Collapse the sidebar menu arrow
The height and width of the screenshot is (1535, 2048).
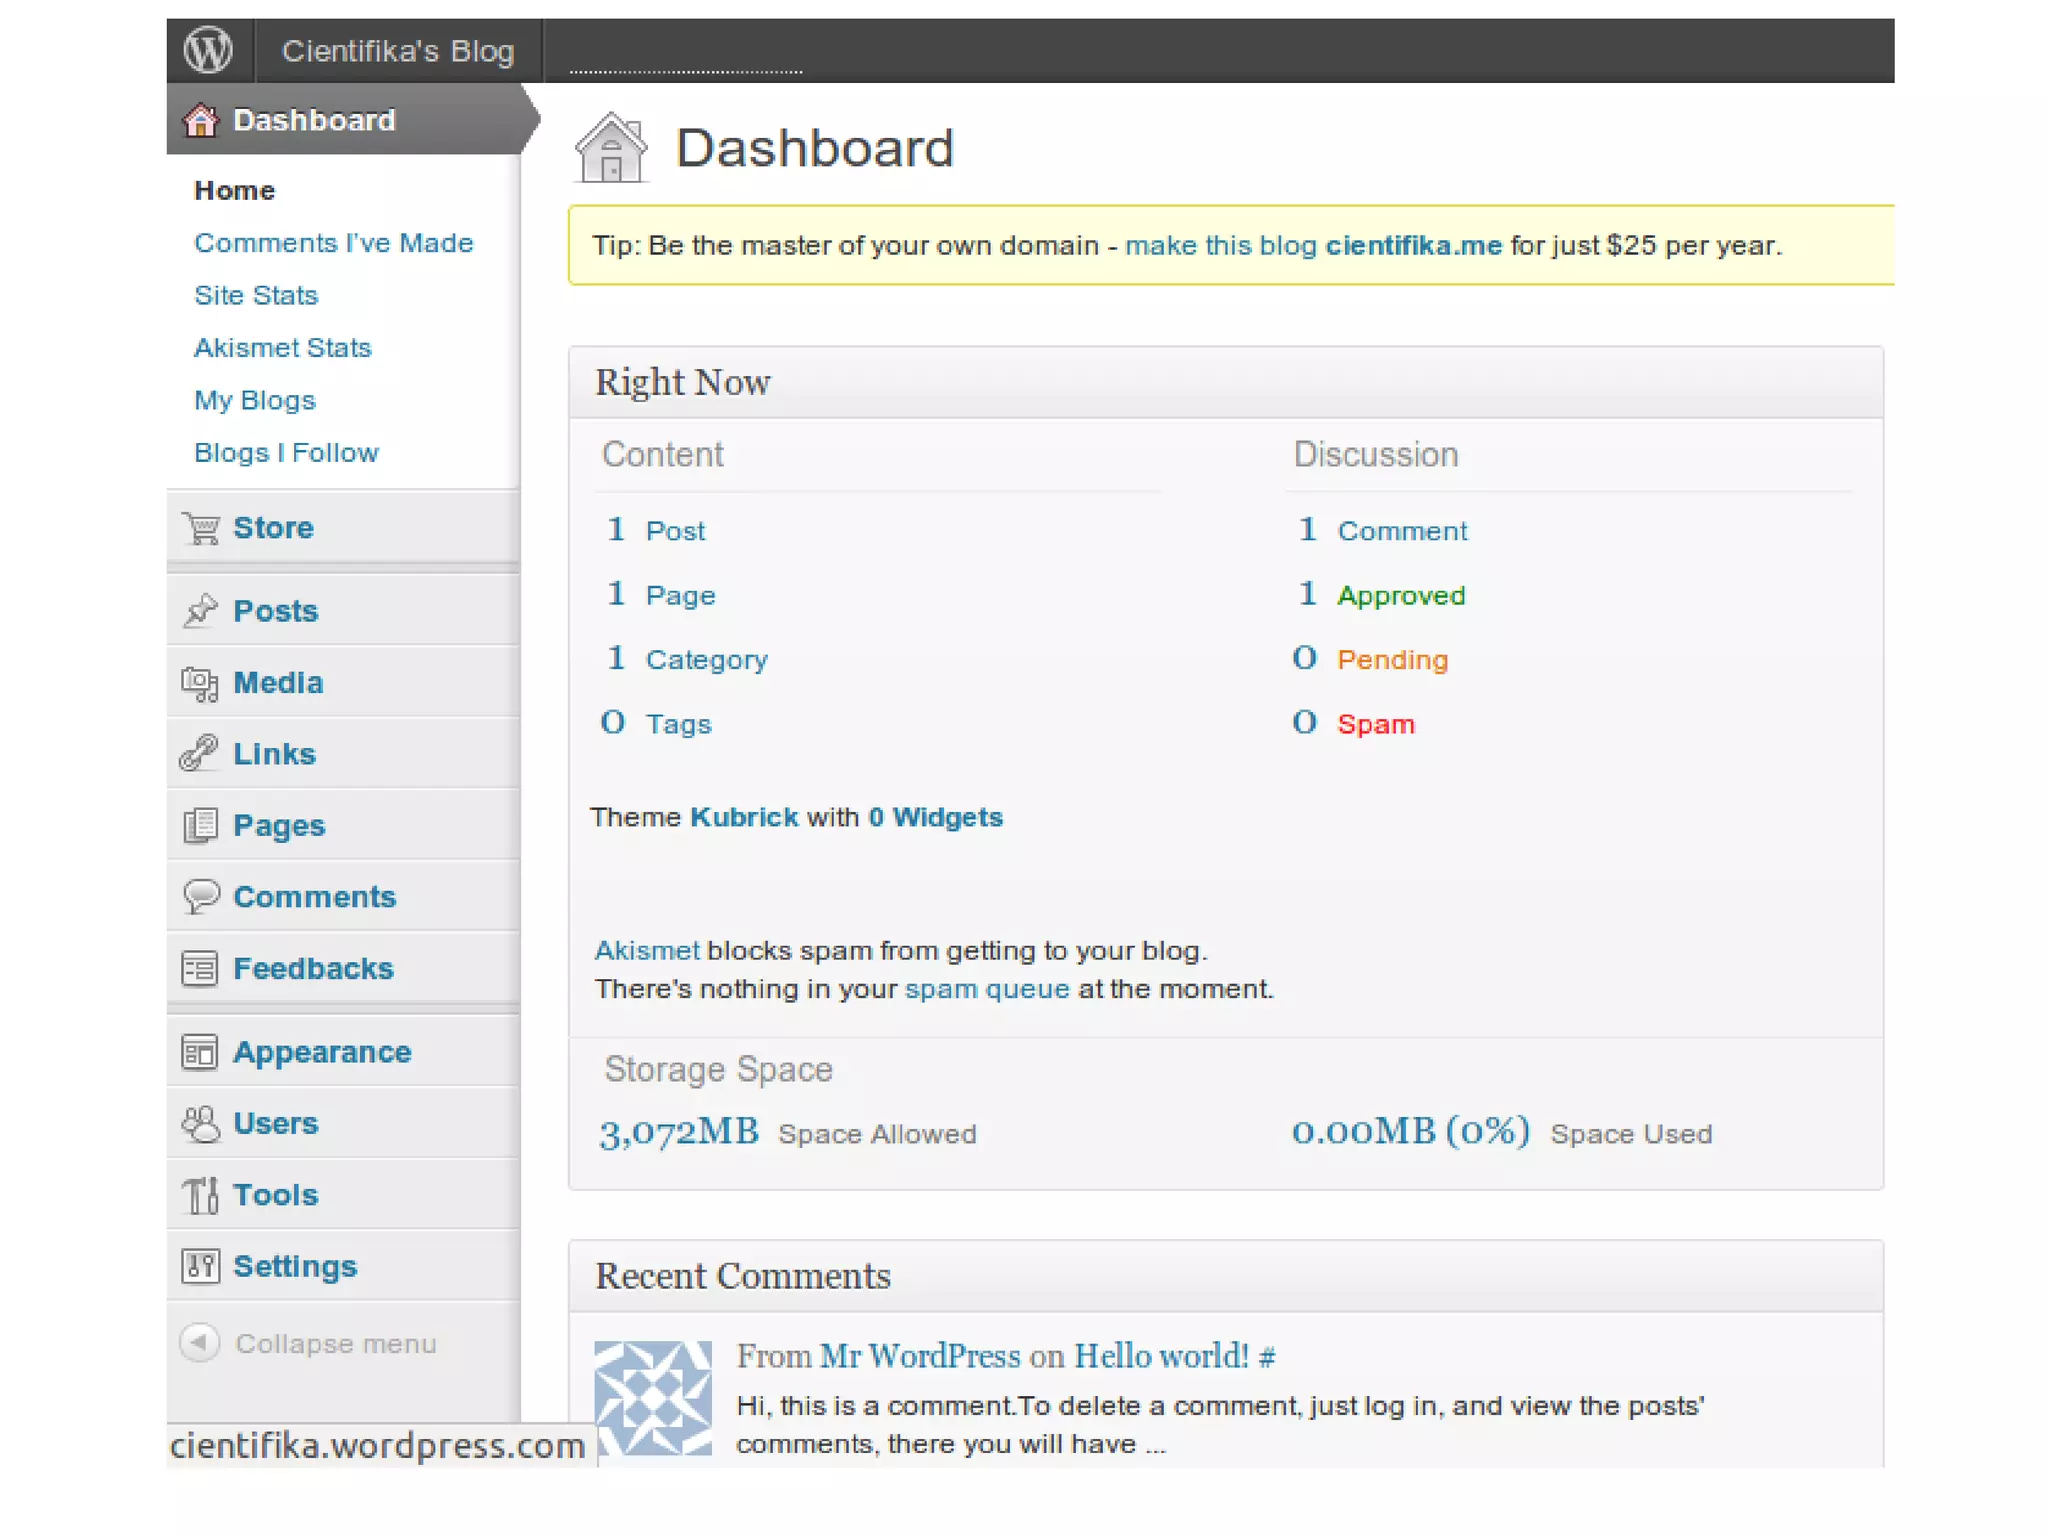click(x=199, y=1342)
